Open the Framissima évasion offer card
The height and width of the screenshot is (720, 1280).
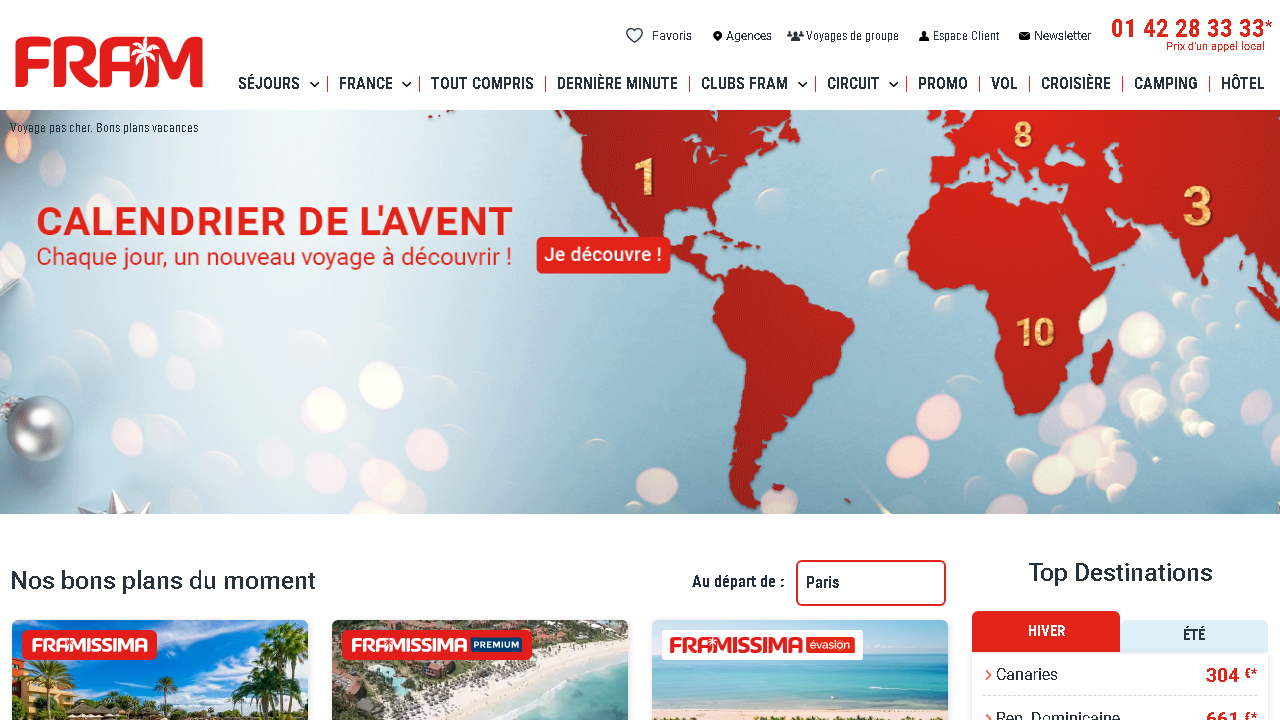[x=800, y=670]
